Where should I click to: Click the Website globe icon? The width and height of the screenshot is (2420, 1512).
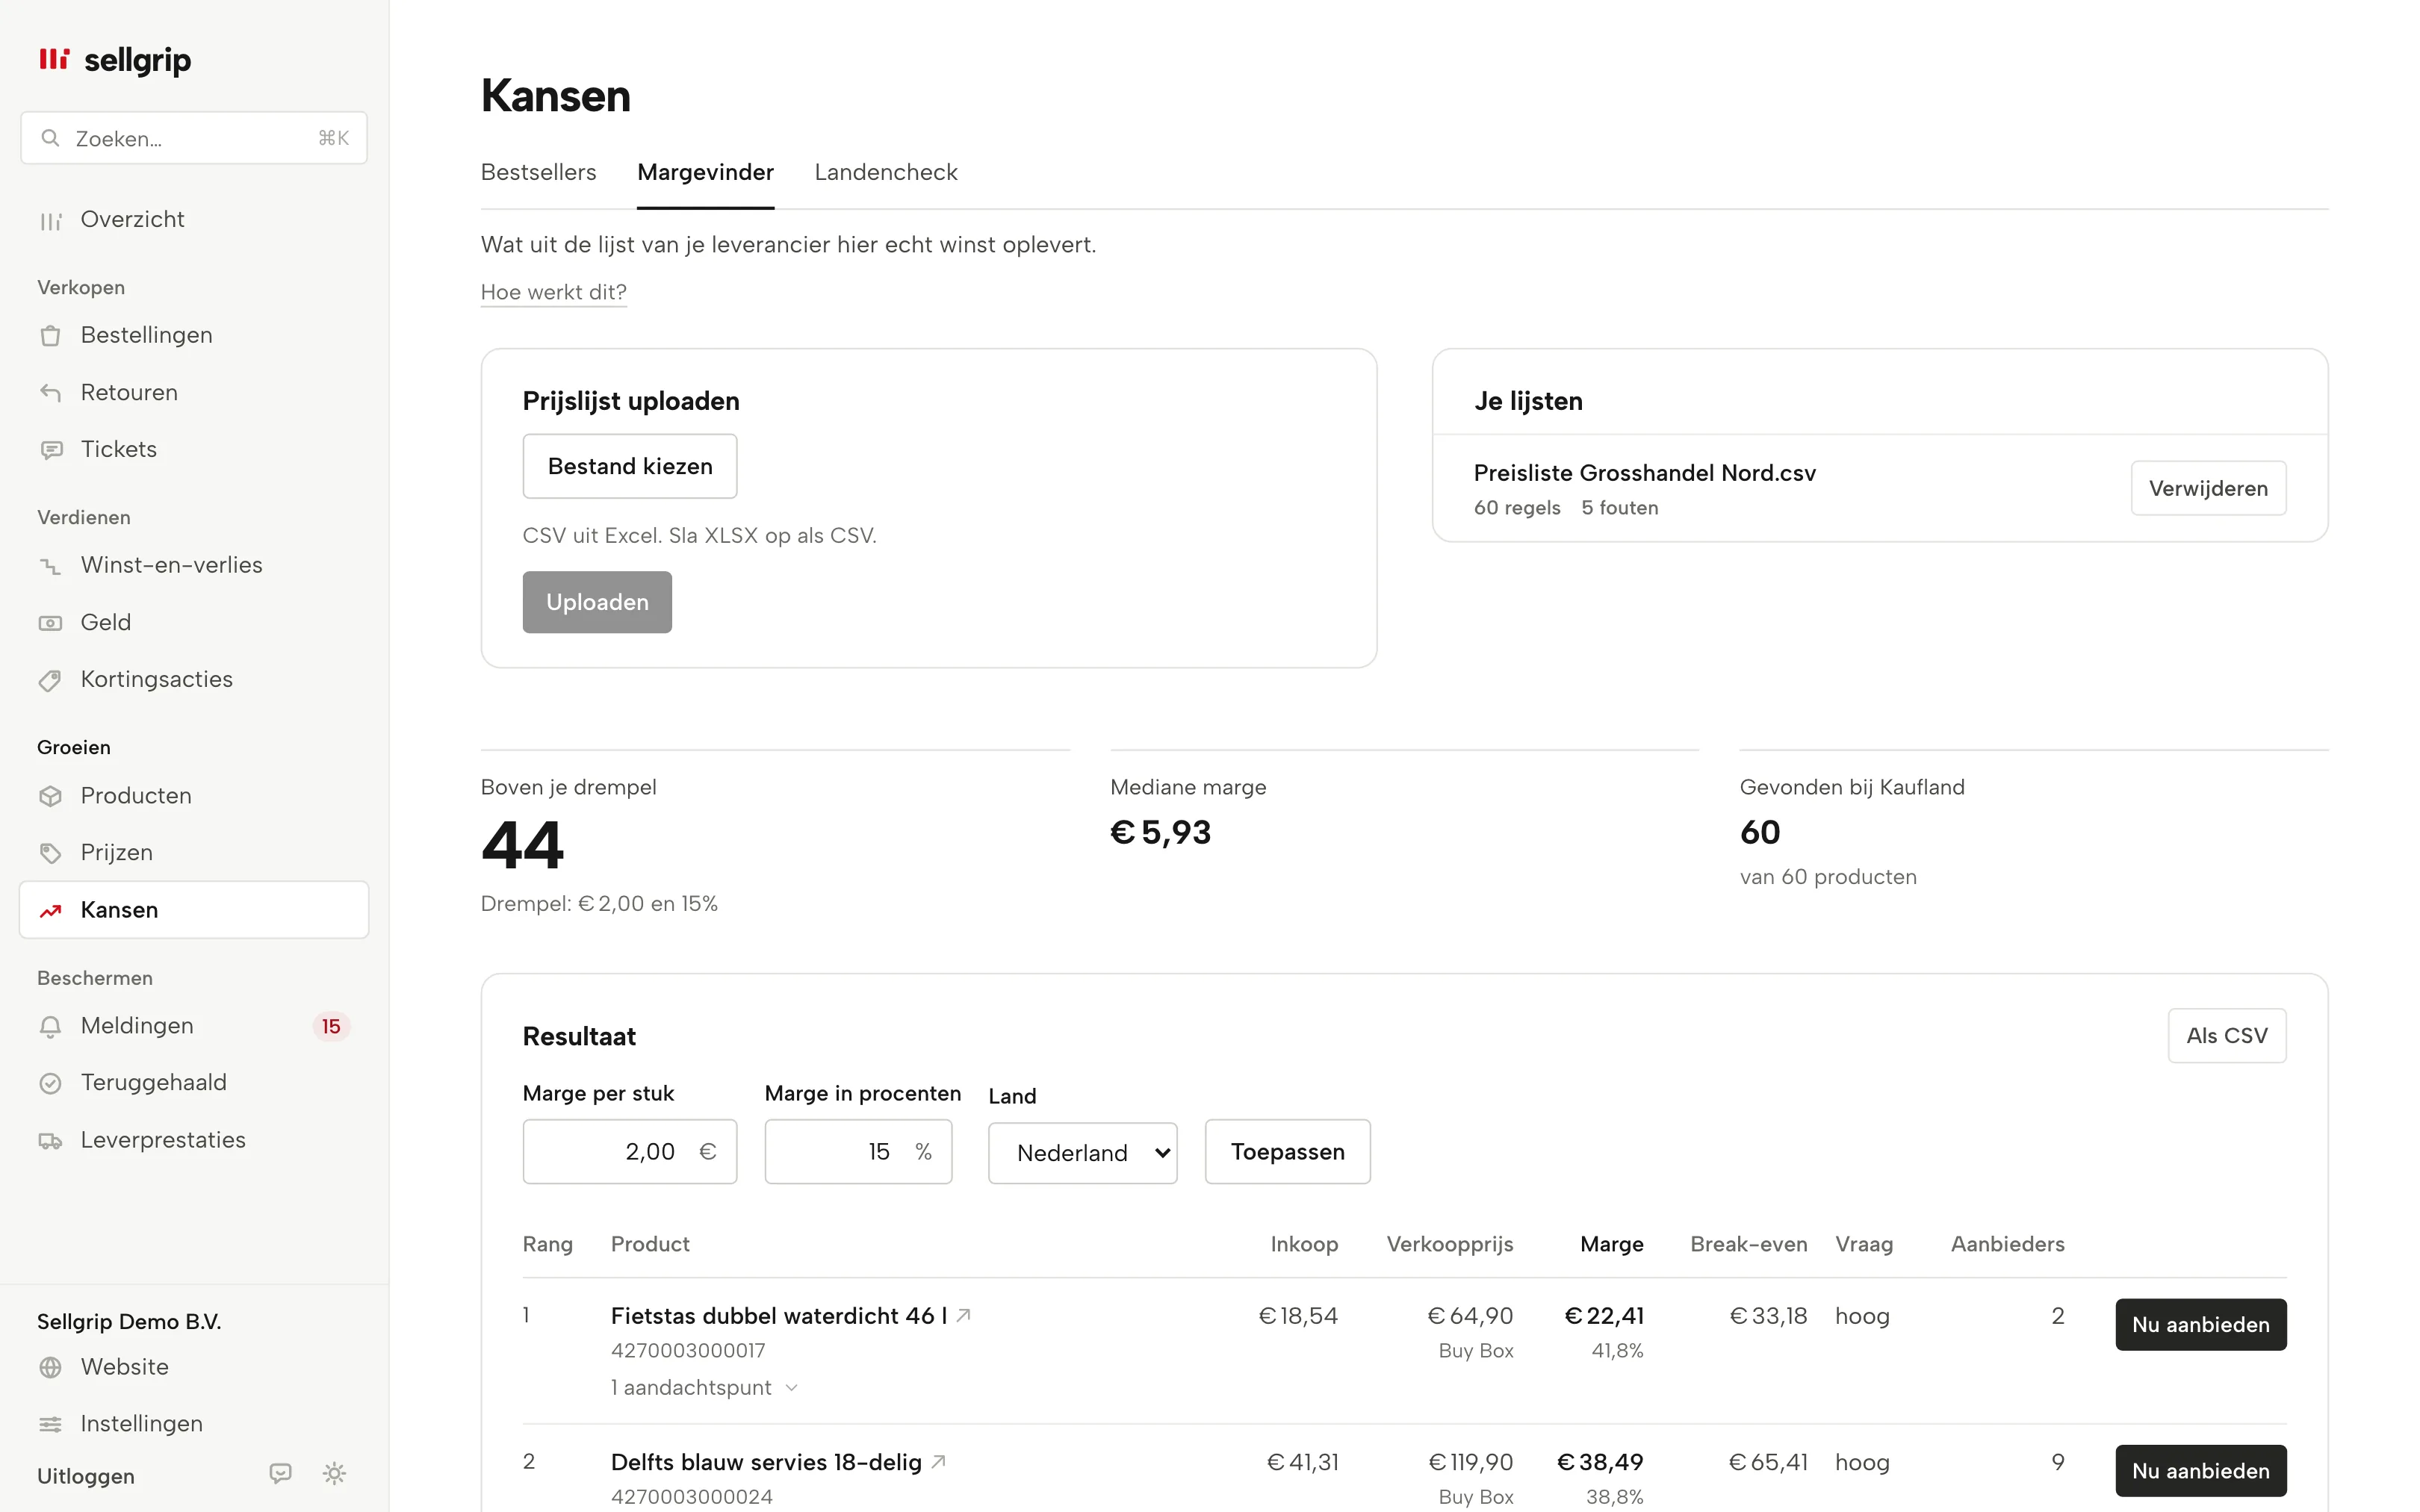click(x=50, y=1367)
